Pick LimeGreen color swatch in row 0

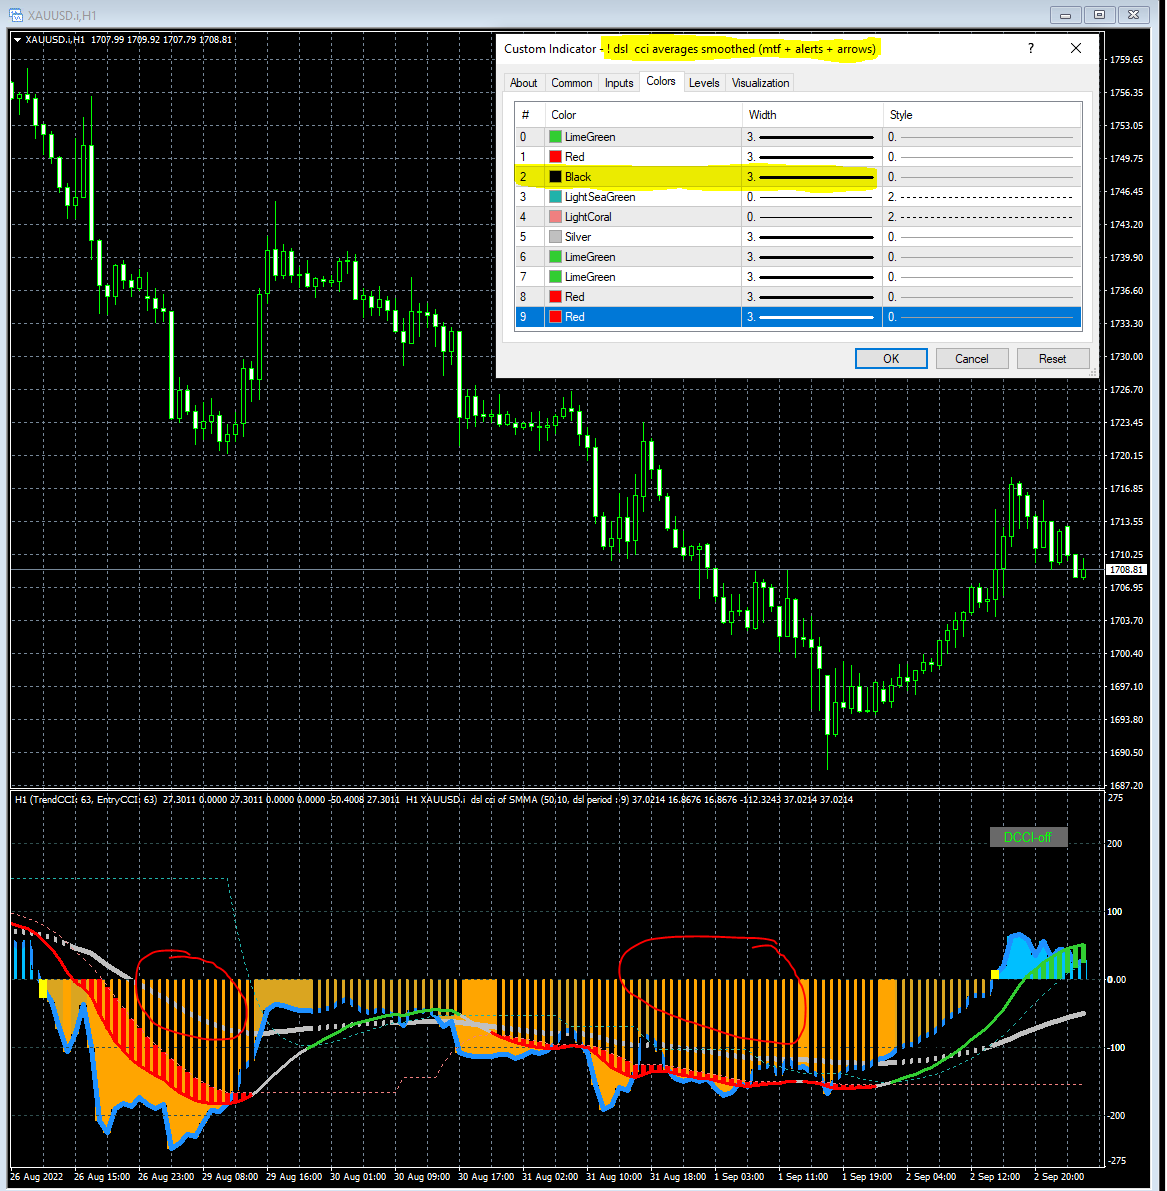click(555, 137)
